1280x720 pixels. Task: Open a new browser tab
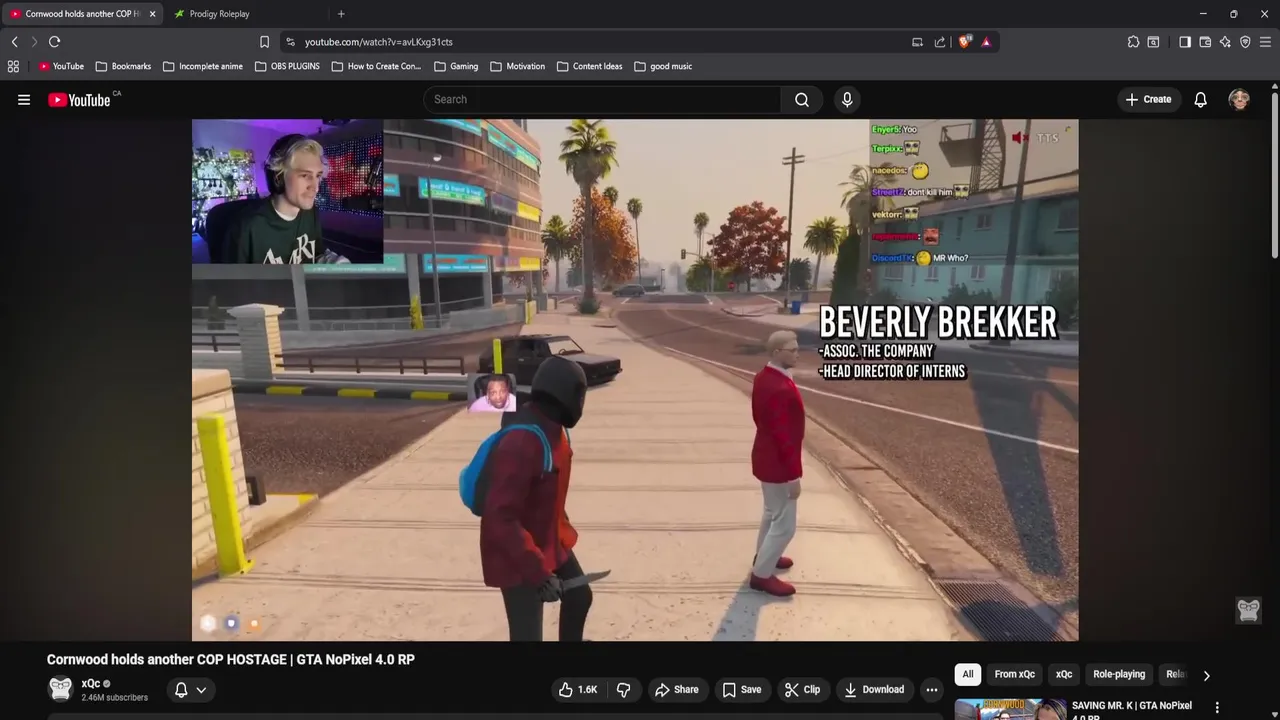point(341,14)
